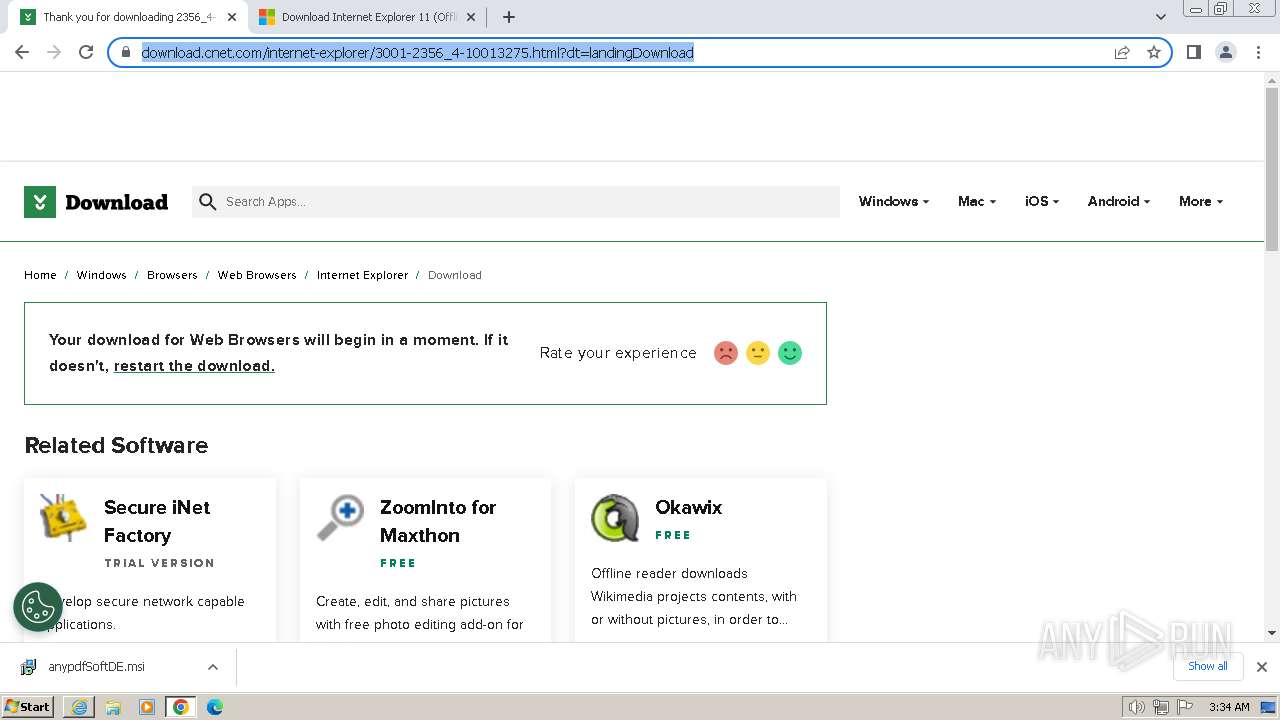Open the media player taskbar icon

click(x=147, y=707)
